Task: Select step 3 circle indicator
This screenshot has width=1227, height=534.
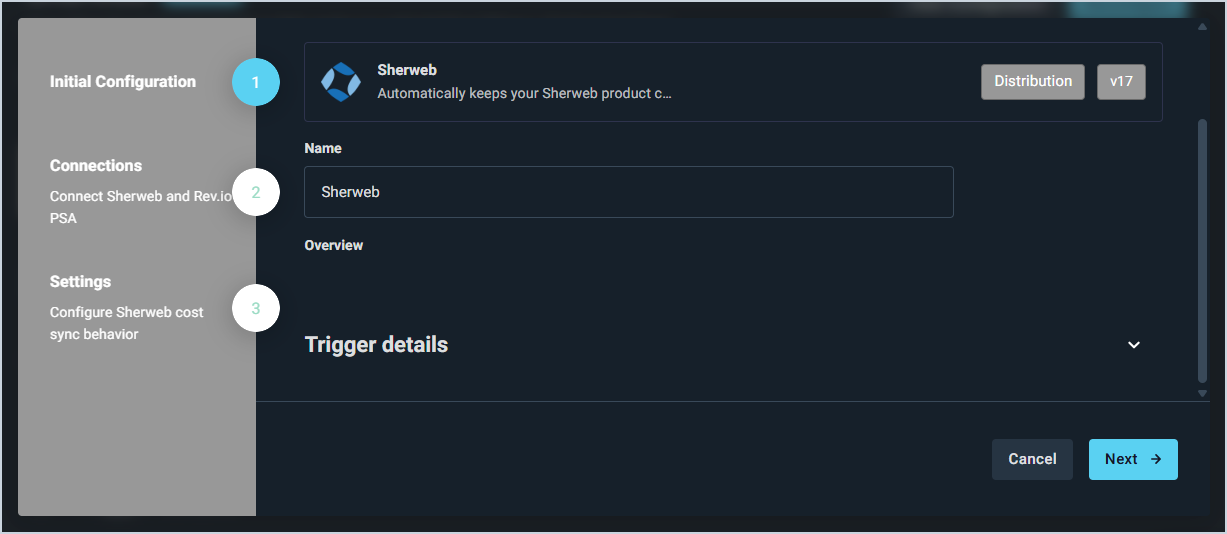Action: coord(256,308)
